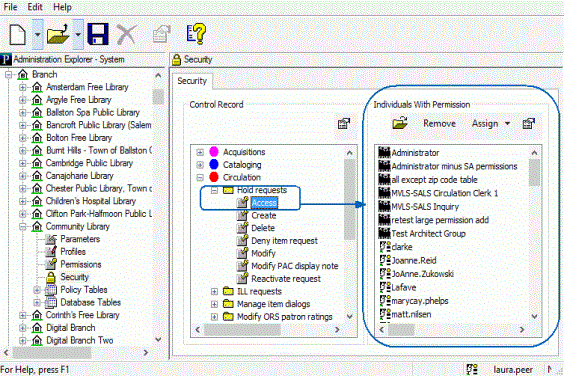Click the Remove button
The width and height of the screenshot is (564, 376).
click(439, 123)
